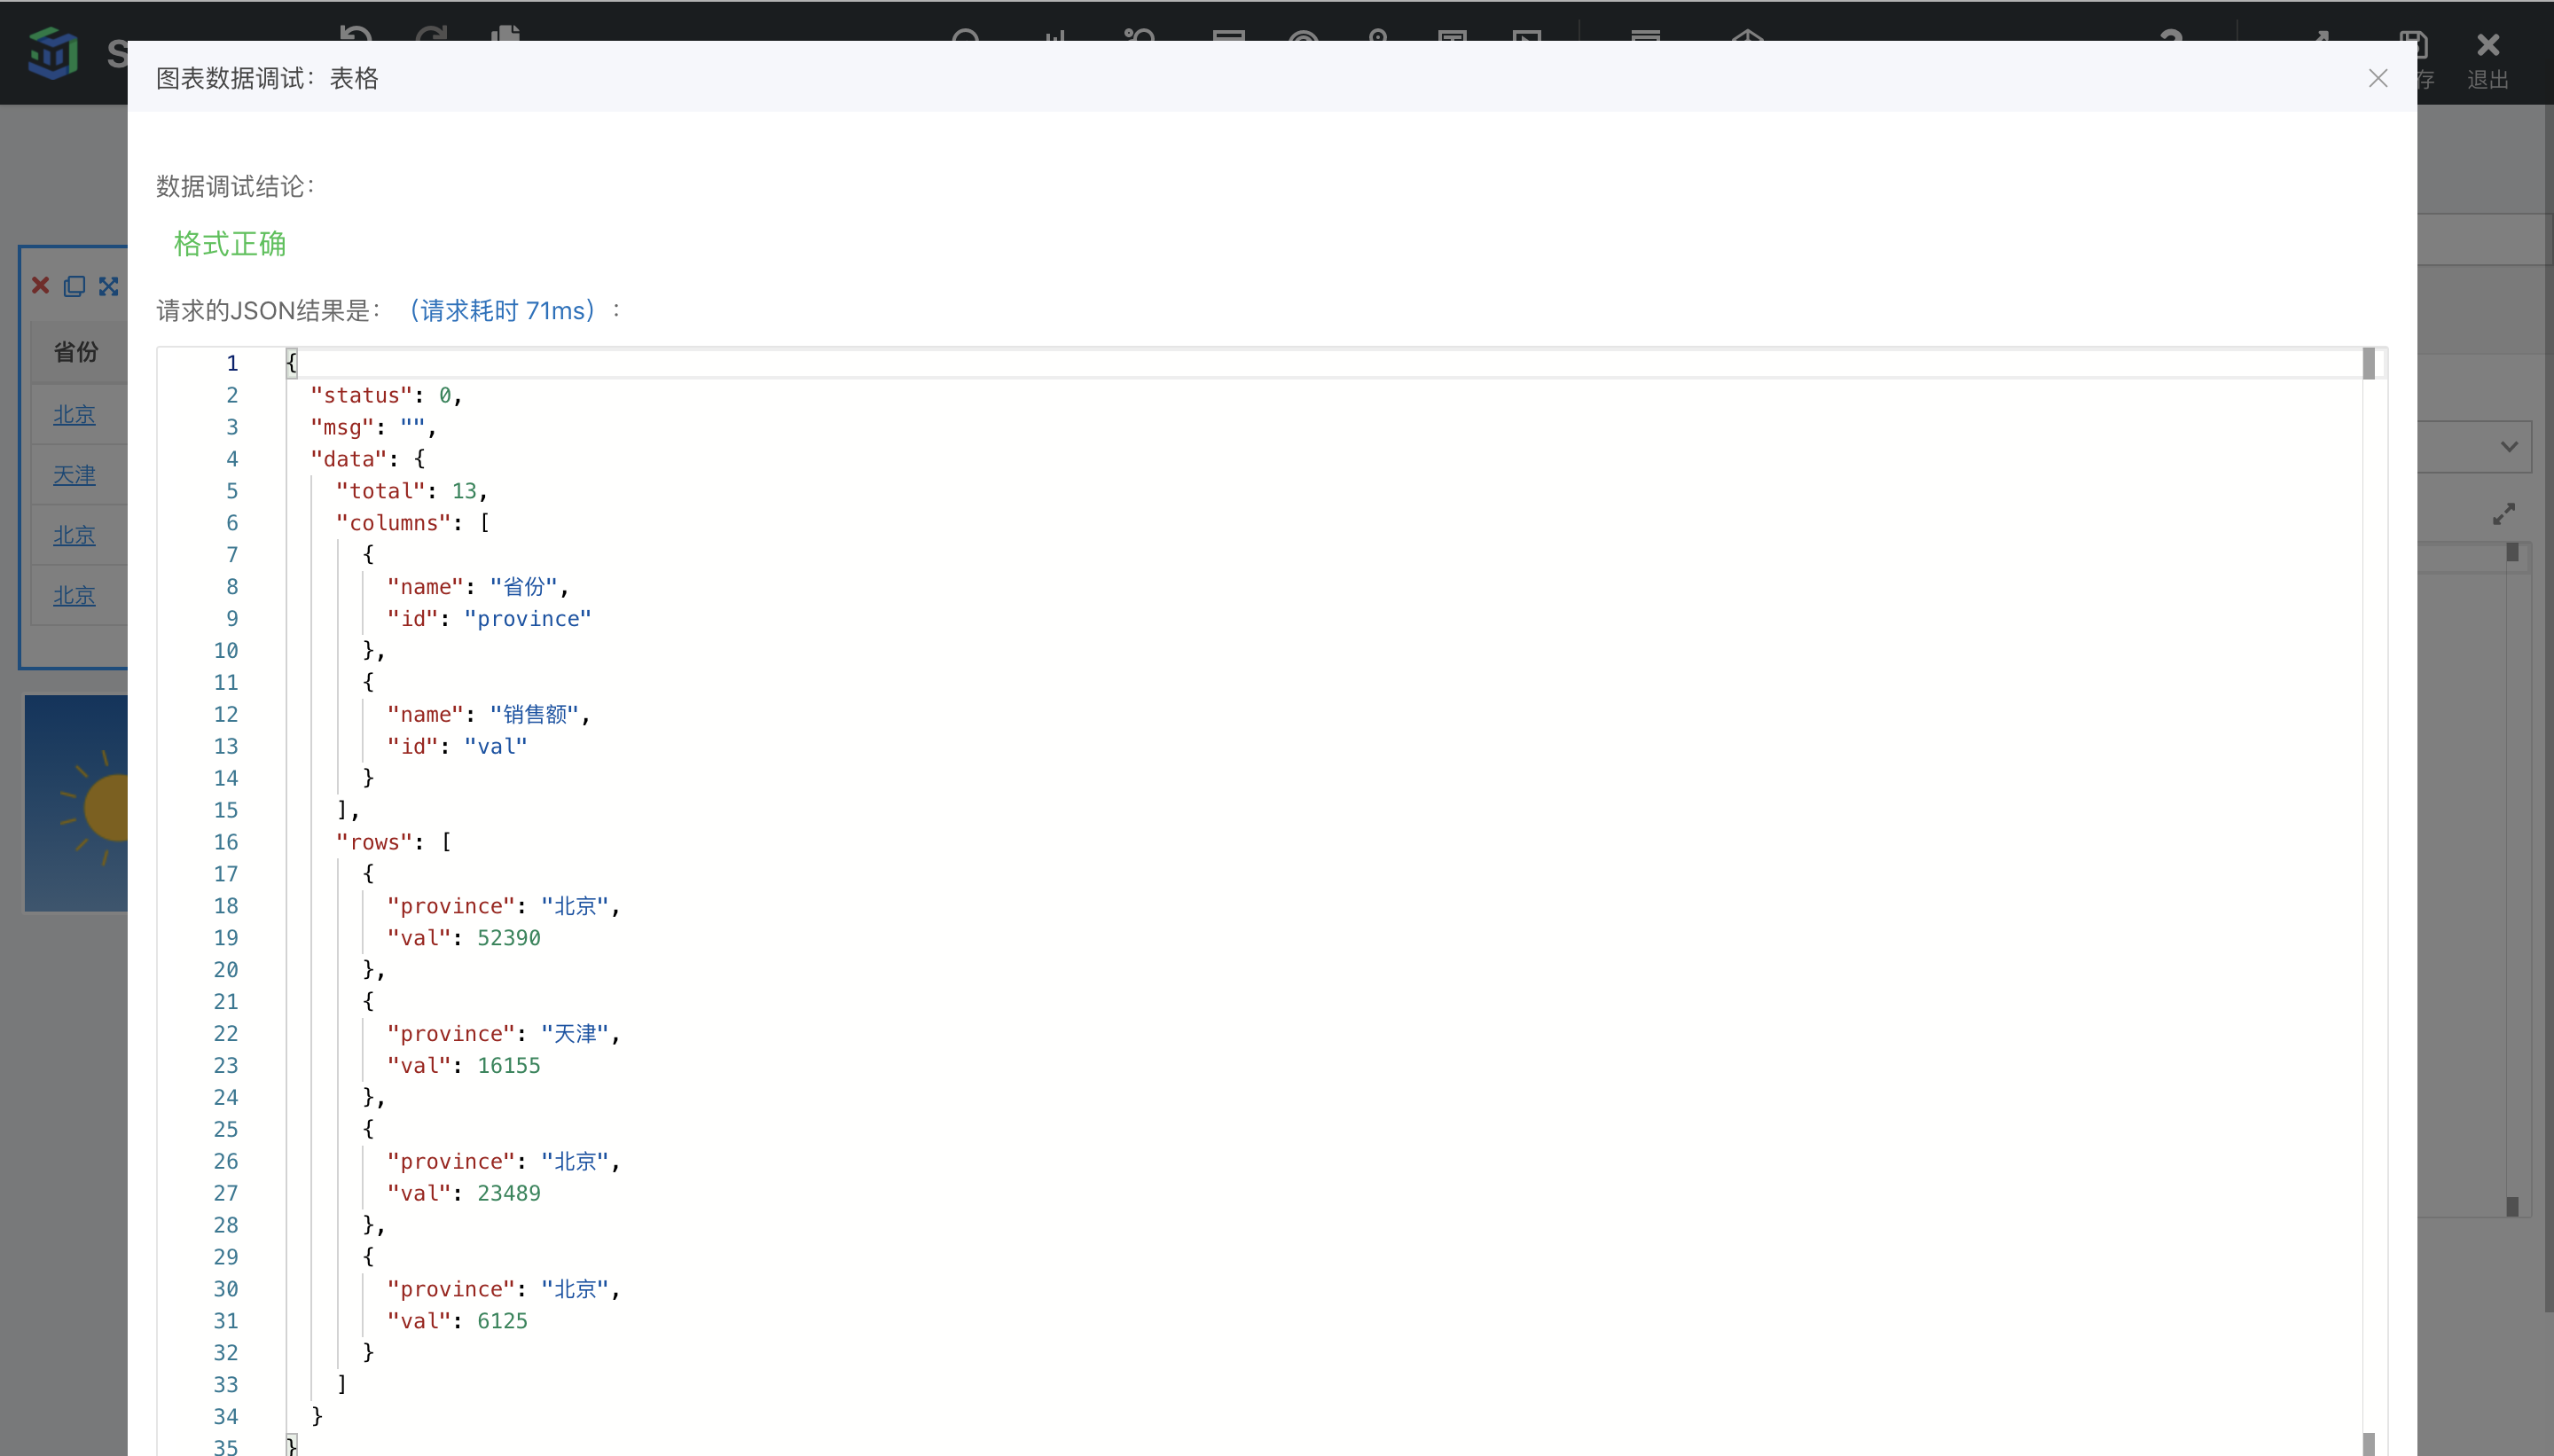
Task: Click the "name": "销售额" JSON line
Action: (489, 714)
